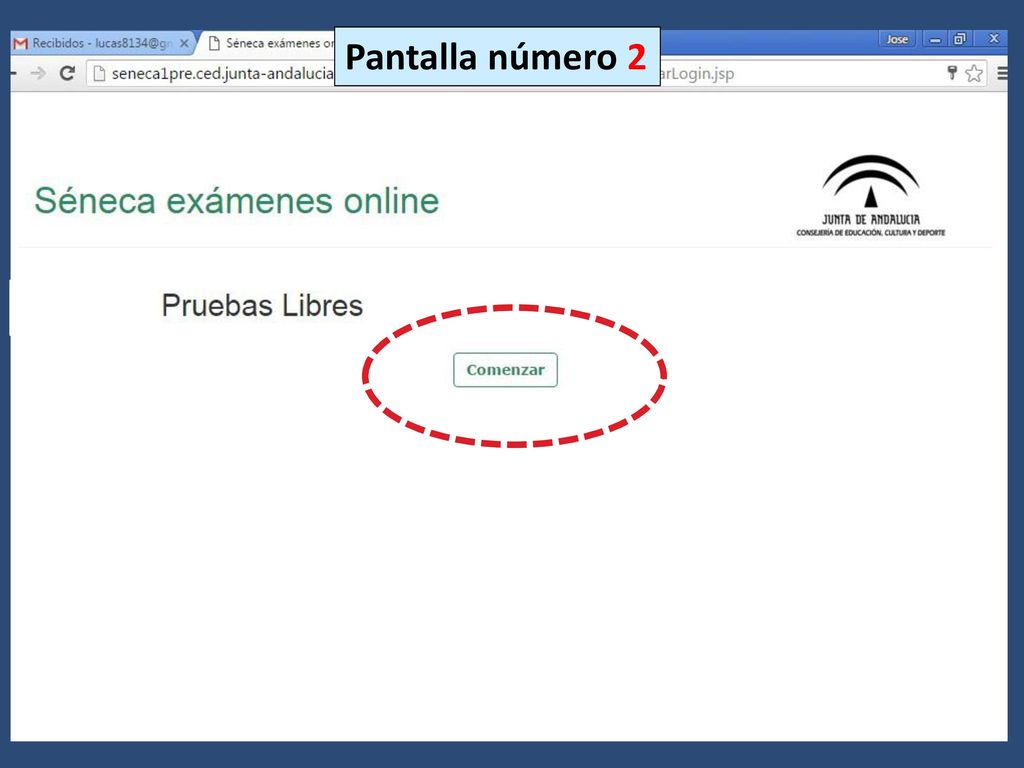Click the document favicon on Séneca tab
The image size is (1024, 768).
[x=214, y=43]
